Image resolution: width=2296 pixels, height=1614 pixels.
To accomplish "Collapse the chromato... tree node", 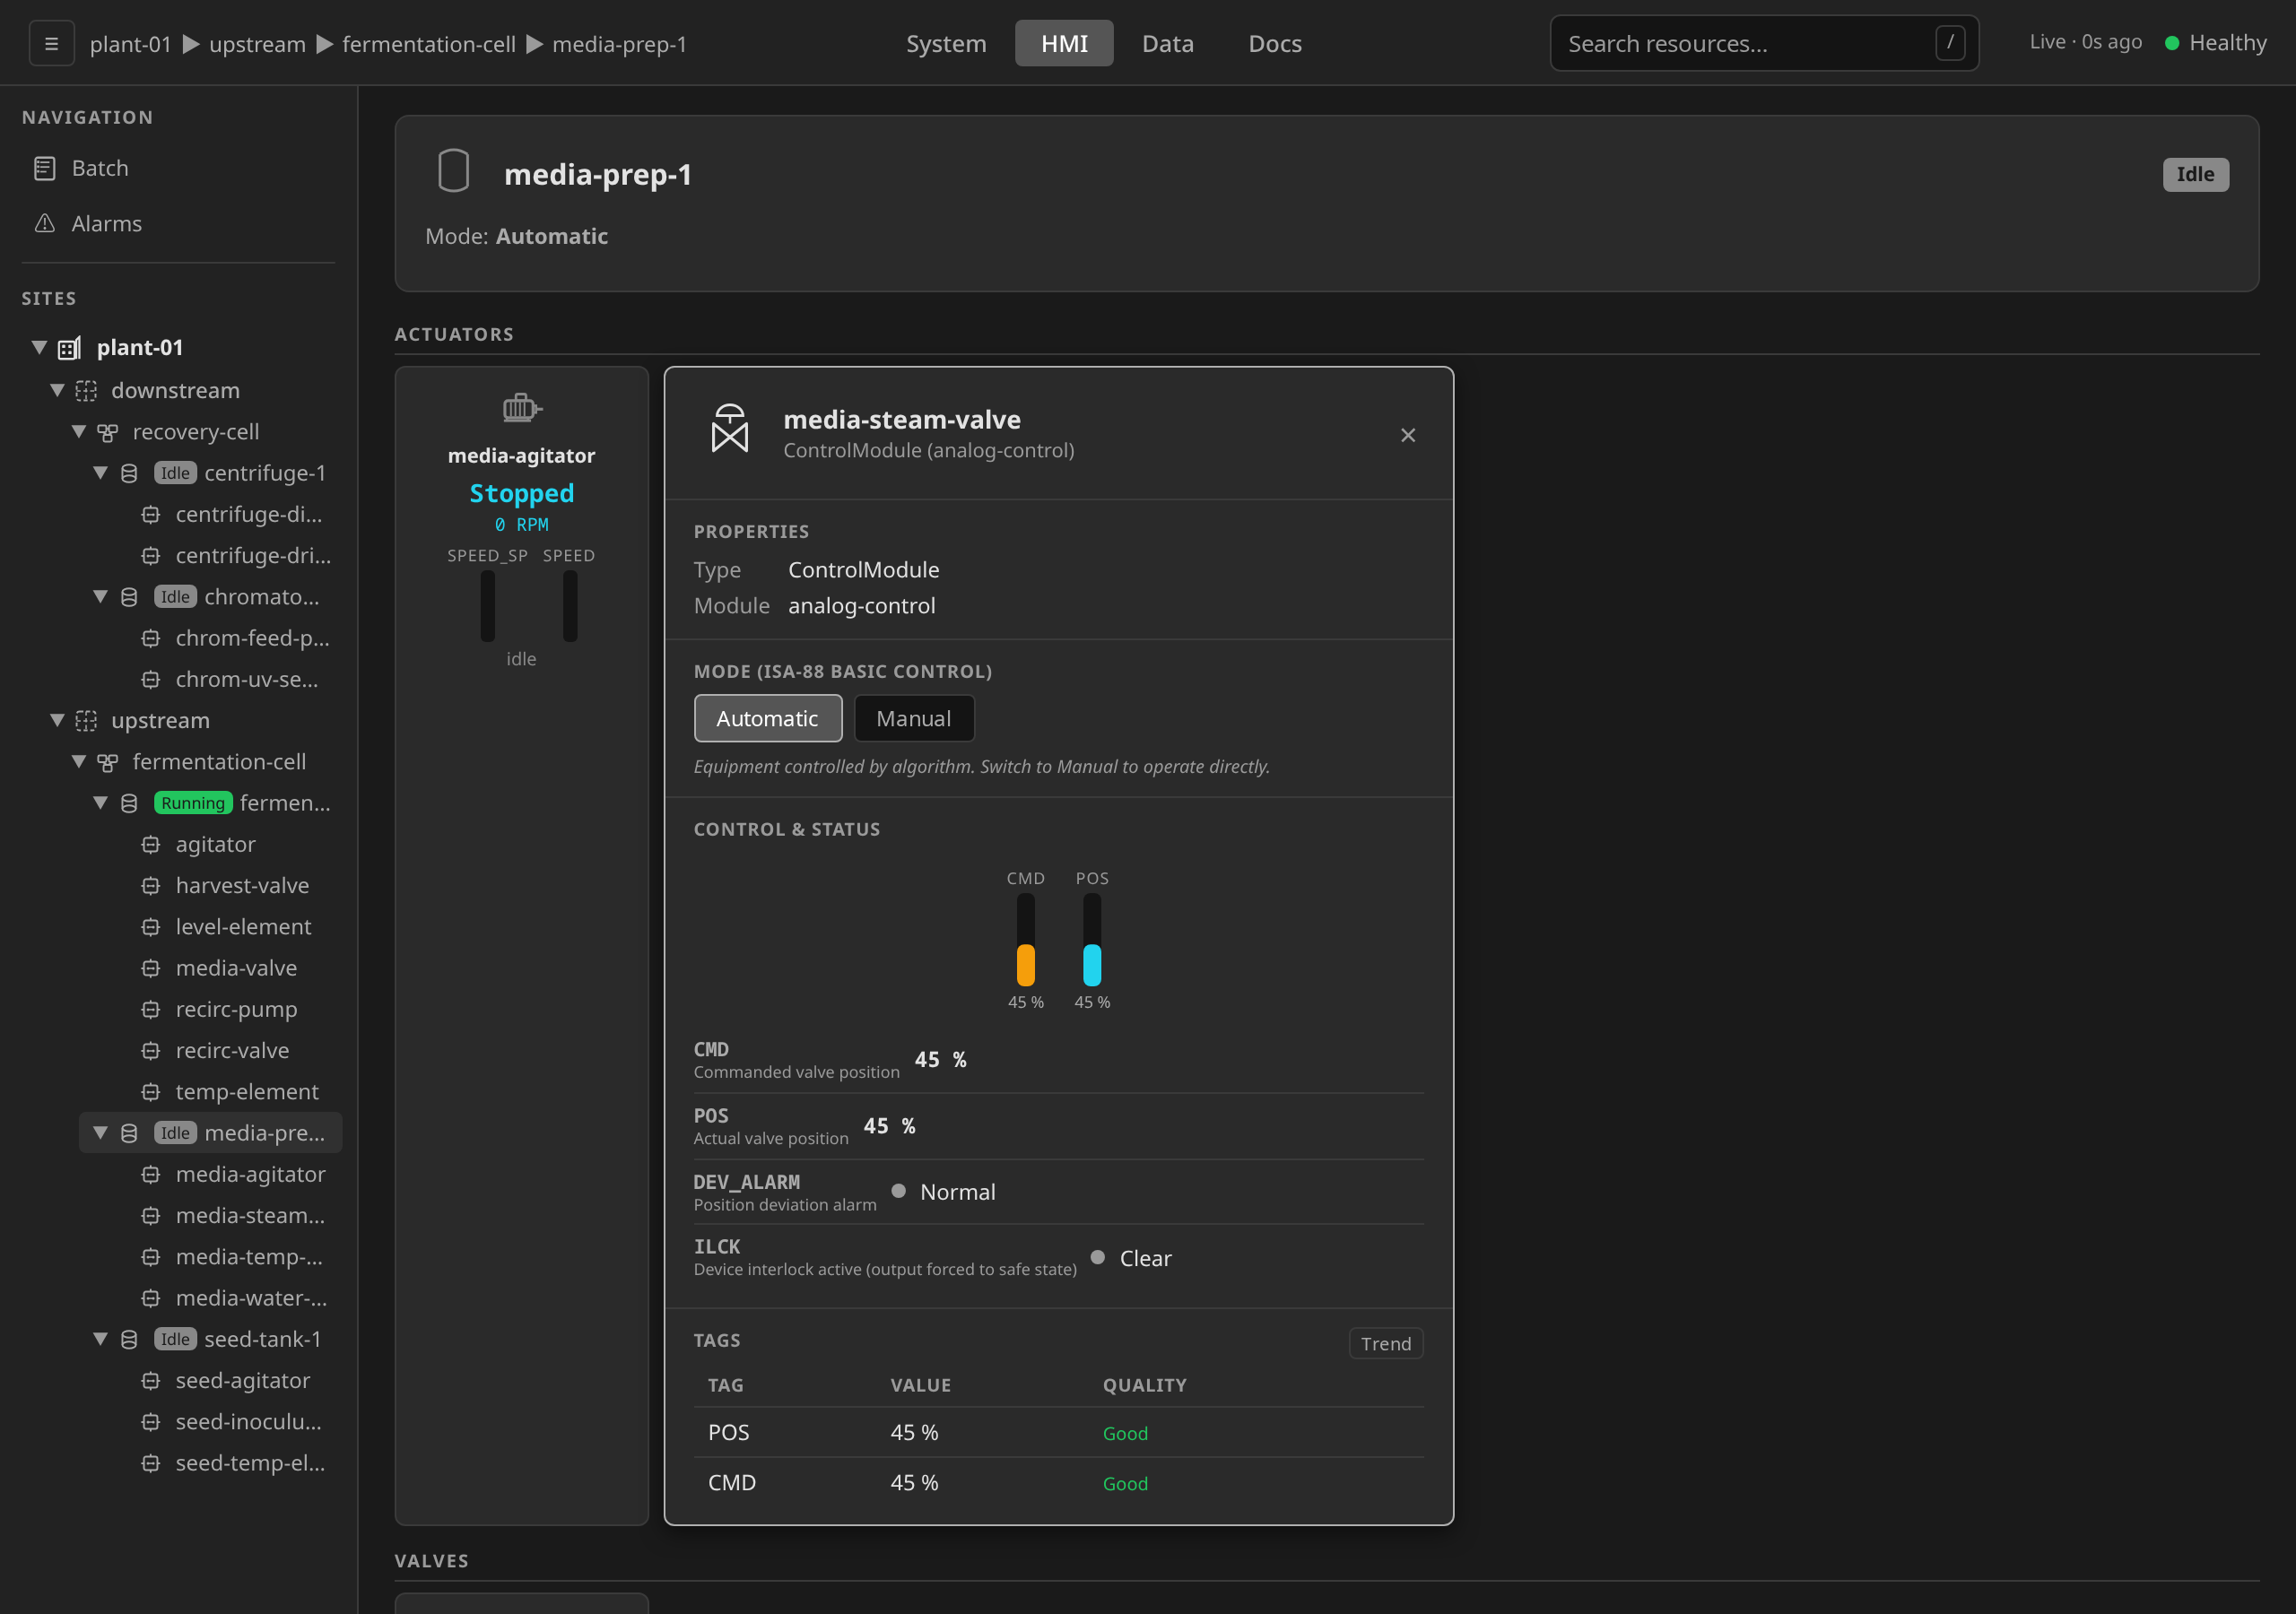I will tap(101, 597).
